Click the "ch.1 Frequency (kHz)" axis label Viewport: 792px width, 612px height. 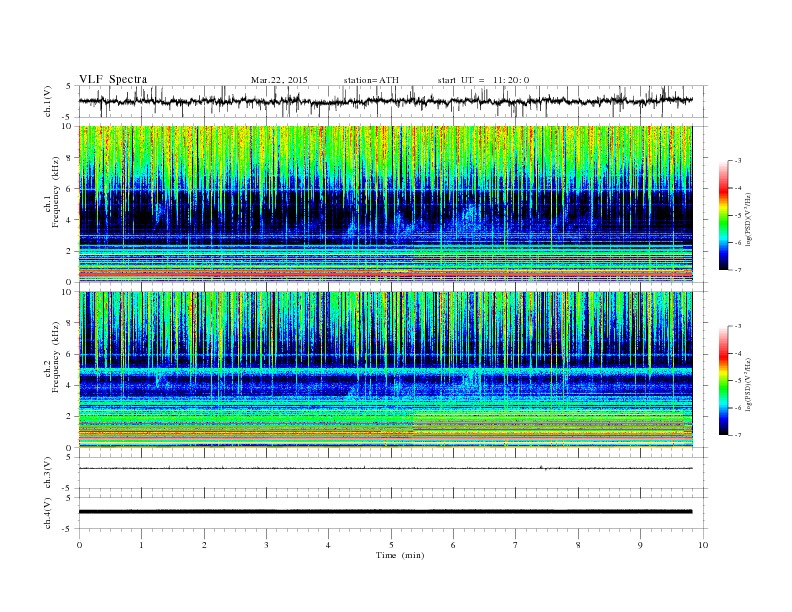(52, 192)
